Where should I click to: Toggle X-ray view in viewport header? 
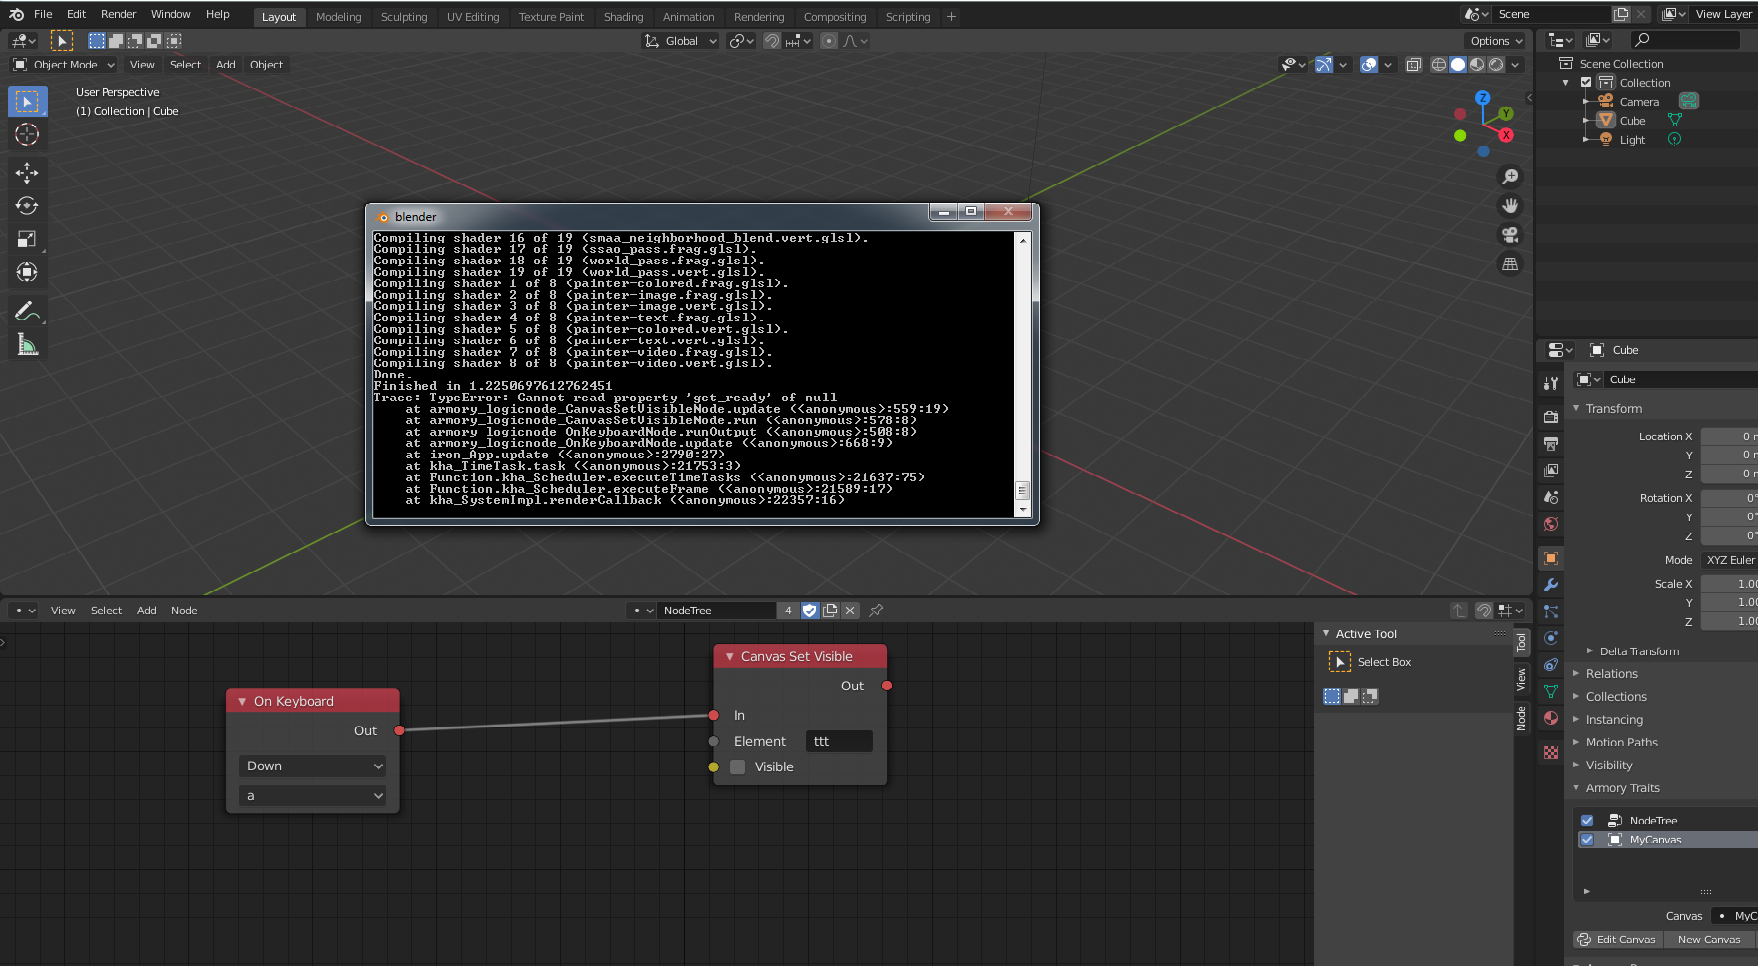1413,65
